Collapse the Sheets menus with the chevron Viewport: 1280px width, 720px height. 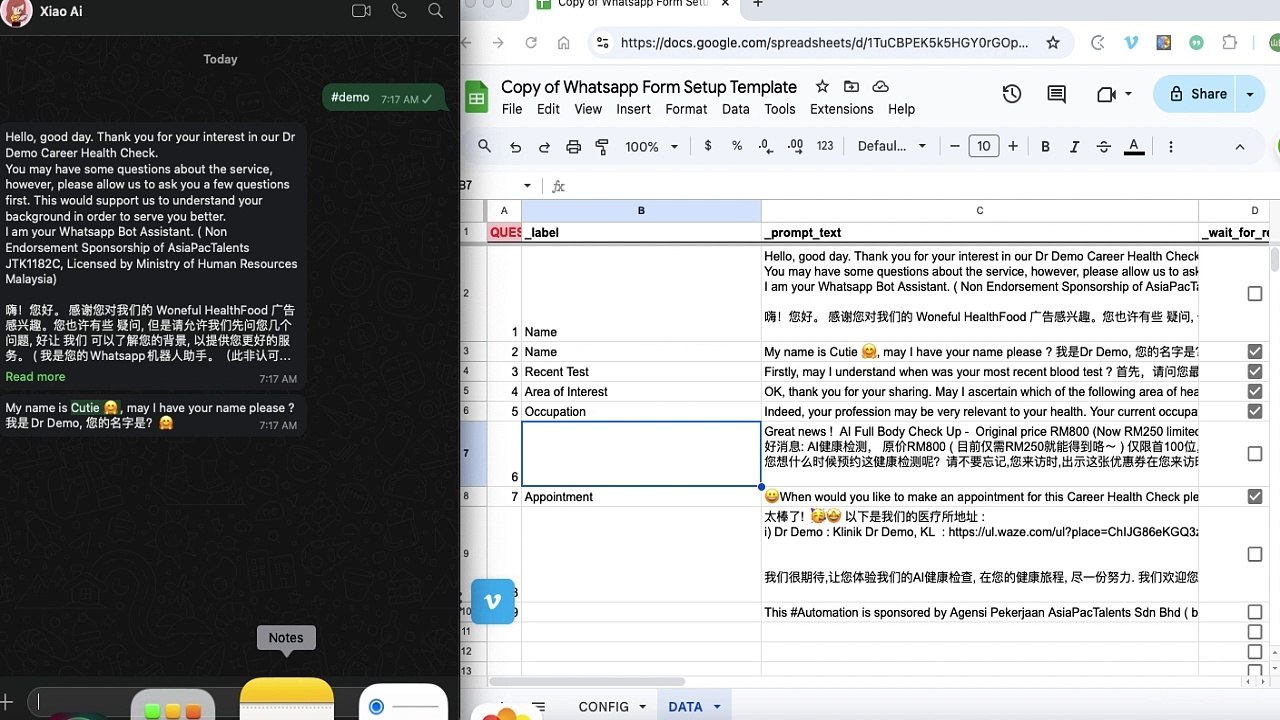pyautogui.click(x=1240, y=146)
